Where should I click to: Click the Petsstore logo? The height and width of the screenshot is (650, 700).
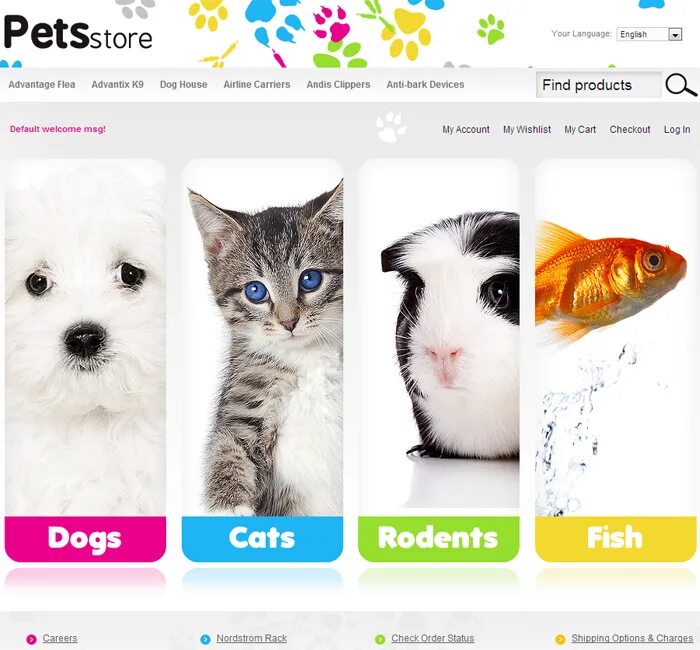coord(78,33)
